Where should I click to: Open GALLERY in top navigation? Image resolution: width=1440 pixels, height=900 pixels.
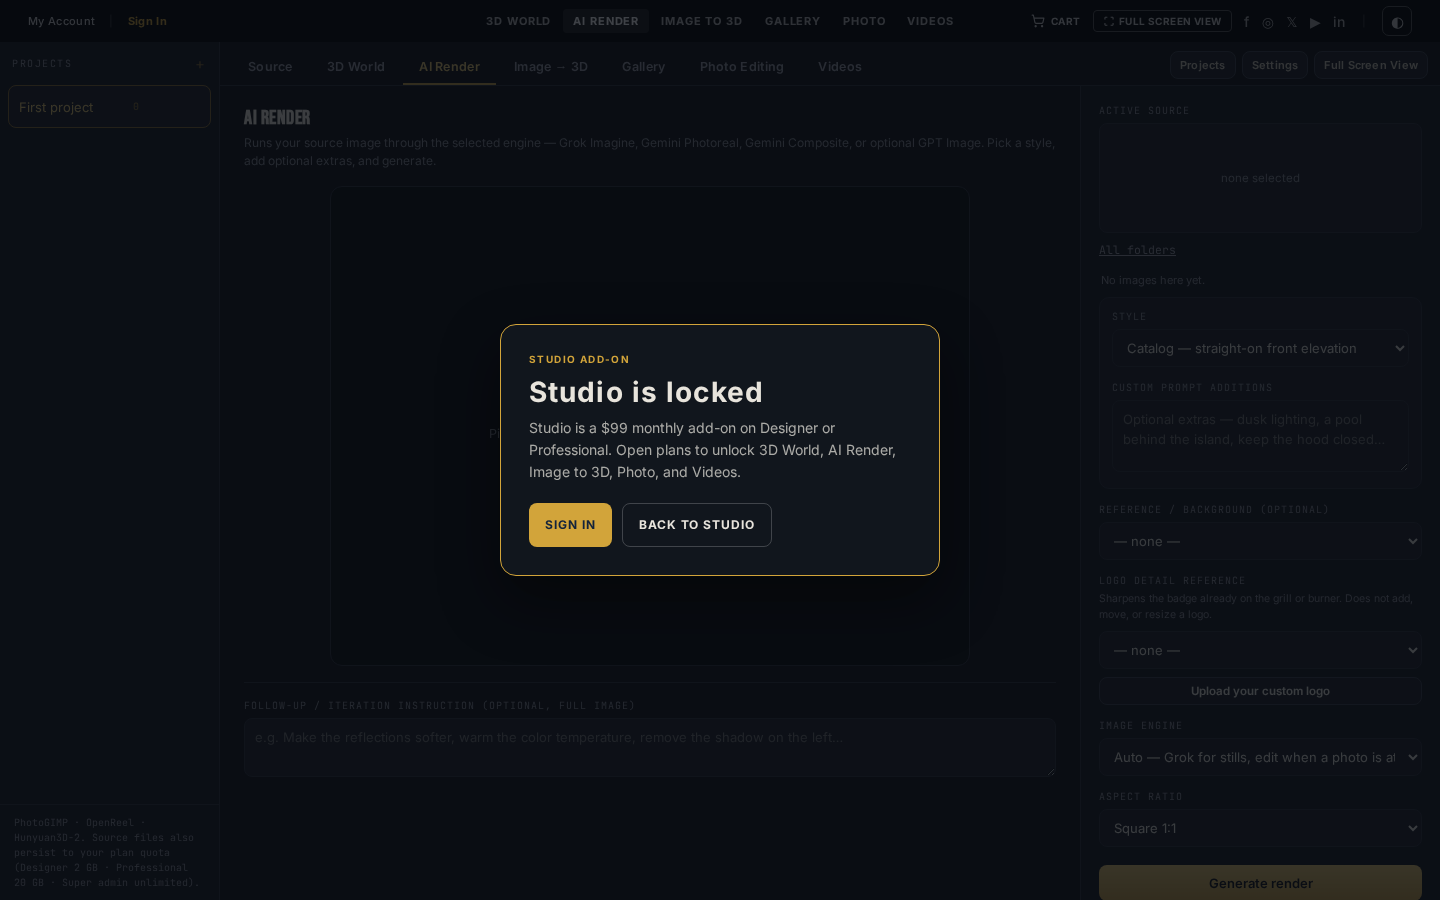[792, 21]
